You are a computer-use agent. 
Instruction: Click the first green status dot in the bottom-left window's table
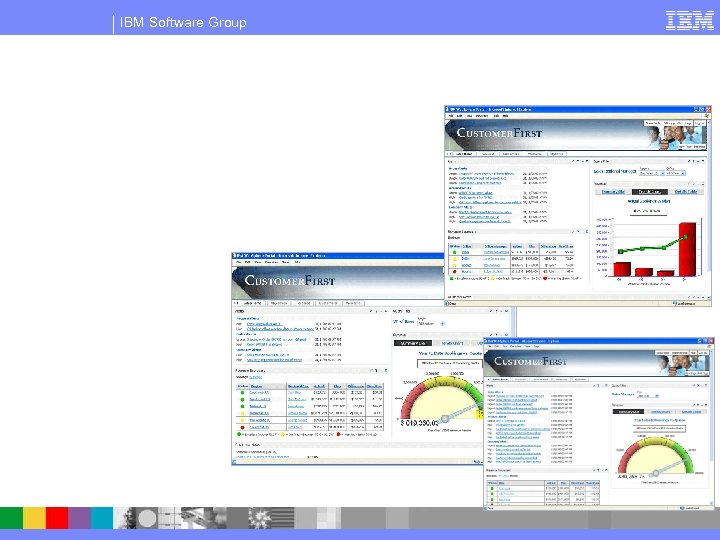tap(242, 393)
